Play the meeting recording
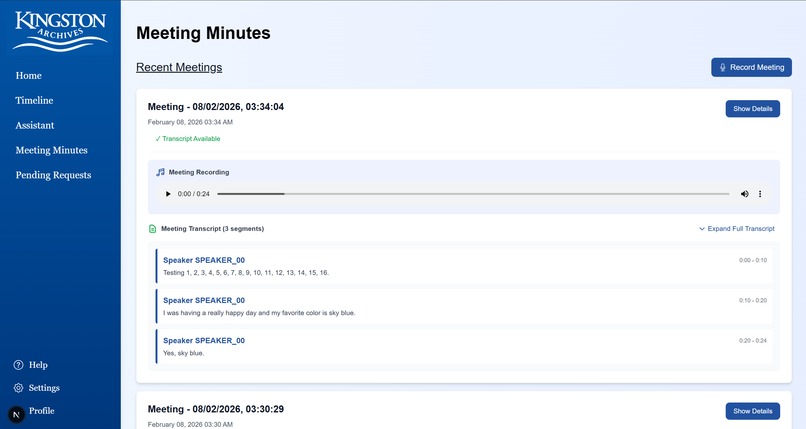The height and width of the screenshot is (429, 806). [x=168, y=194]
